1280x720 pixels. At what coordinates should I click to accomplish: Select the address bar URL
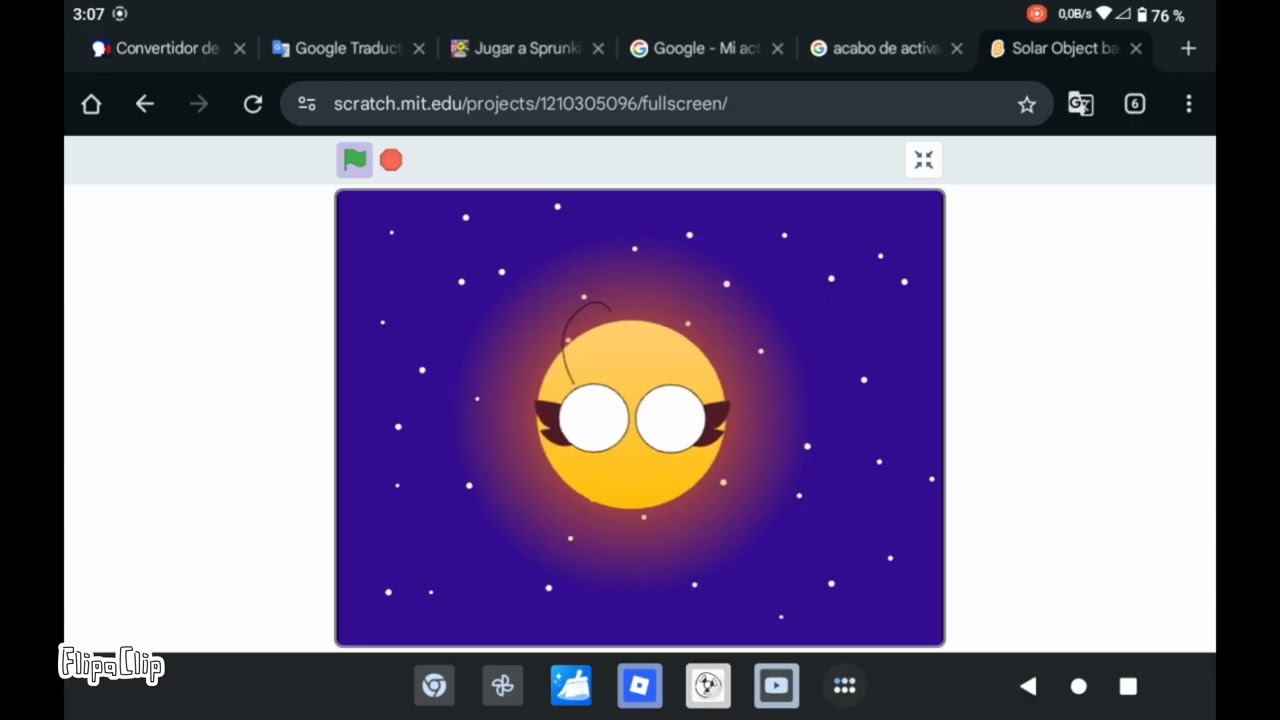[x=530, y=104]
